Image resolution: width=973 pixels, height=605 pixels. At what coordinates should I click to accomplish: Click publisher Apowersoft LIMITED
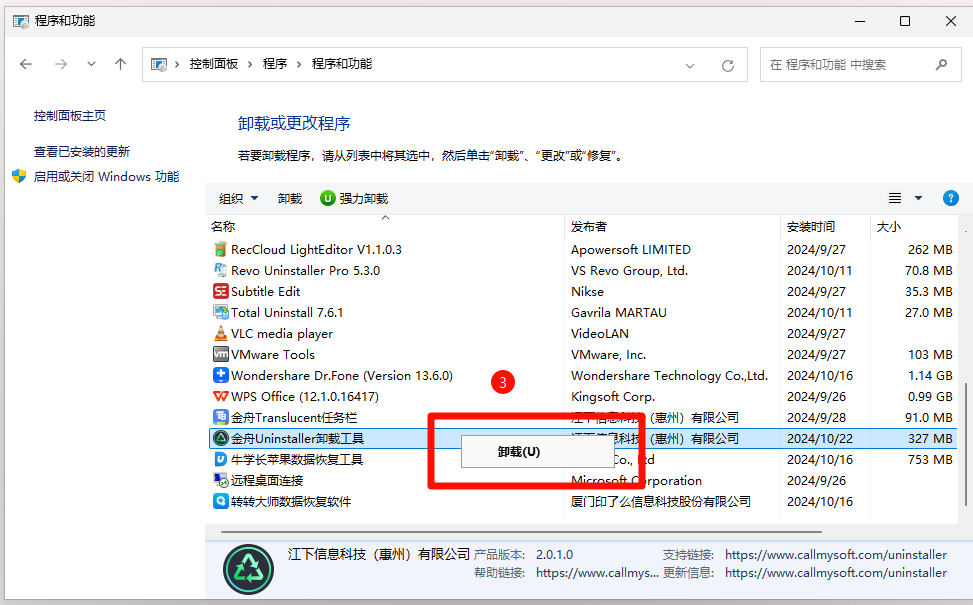coord(630,249)
